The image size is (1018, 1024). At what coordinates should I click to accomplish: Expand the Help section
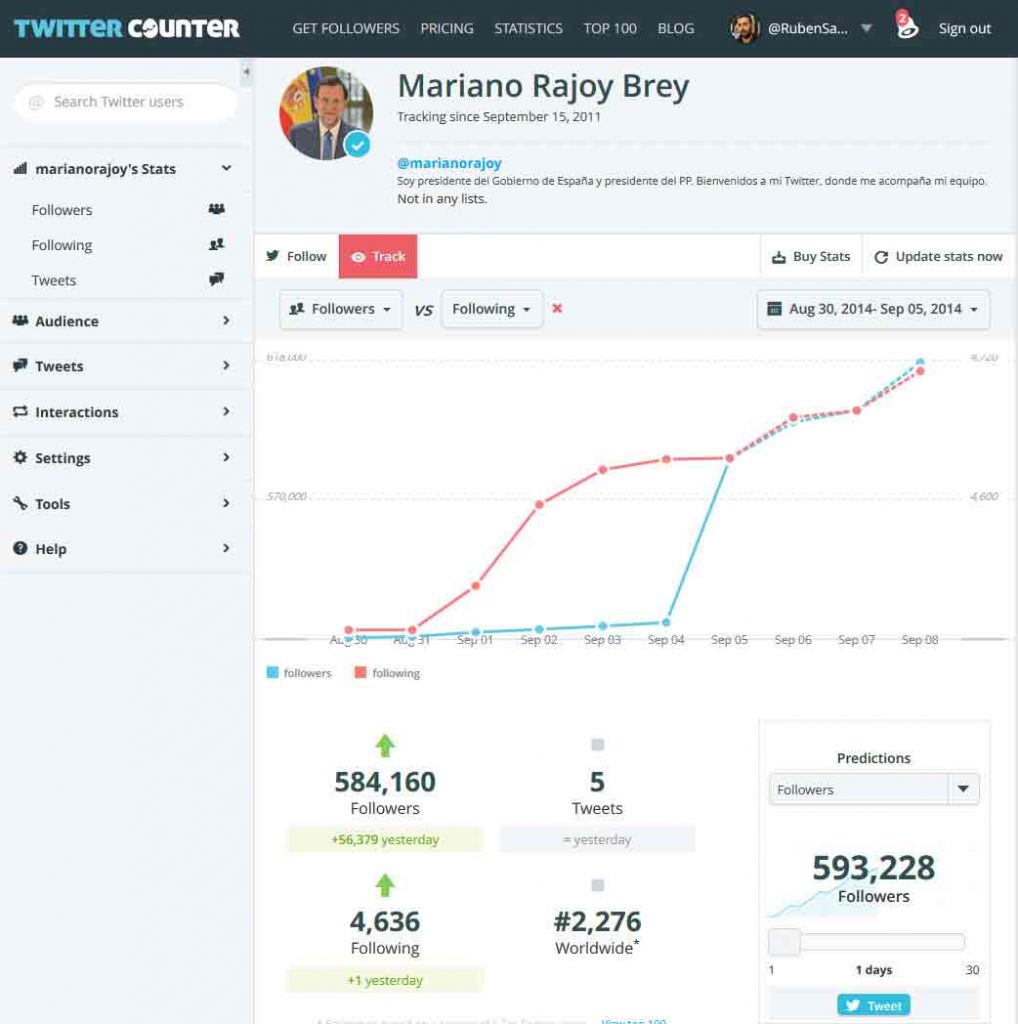click(x=226, y=548)
